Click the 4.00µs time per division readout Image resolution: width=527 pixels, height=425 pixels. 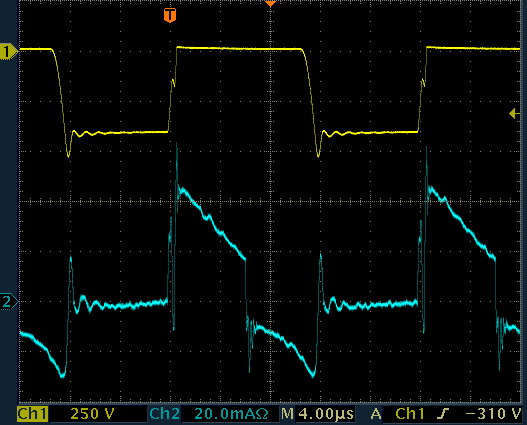[x=326, y=414]
